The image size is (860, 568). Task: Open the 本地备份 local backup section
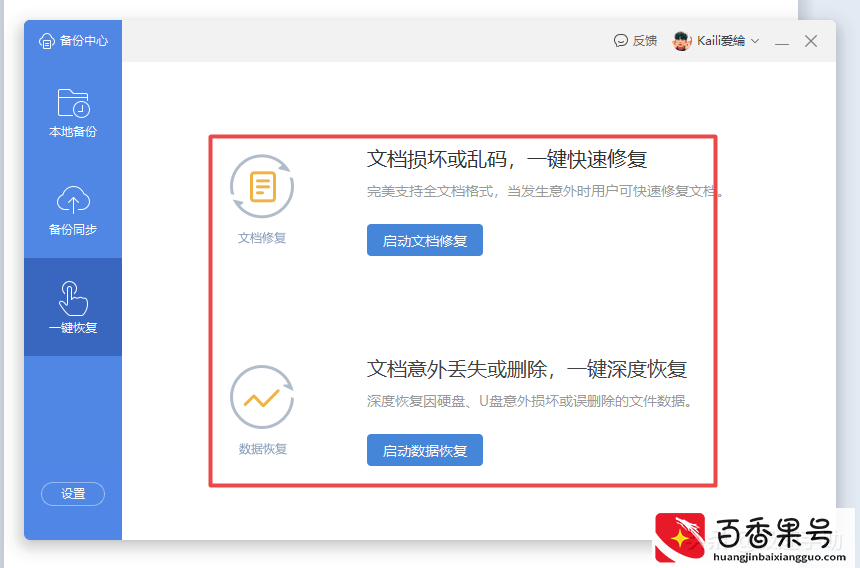point(73,113)
